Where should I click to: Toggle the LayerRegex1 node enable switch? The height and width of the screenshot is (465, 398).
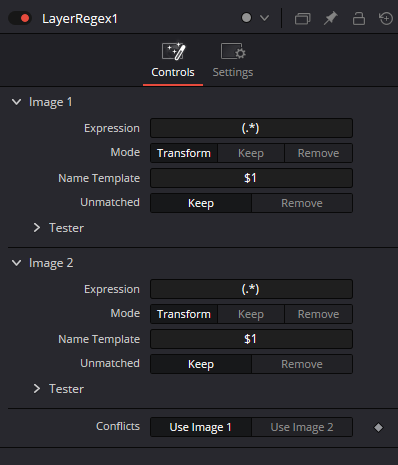(20, 18)
